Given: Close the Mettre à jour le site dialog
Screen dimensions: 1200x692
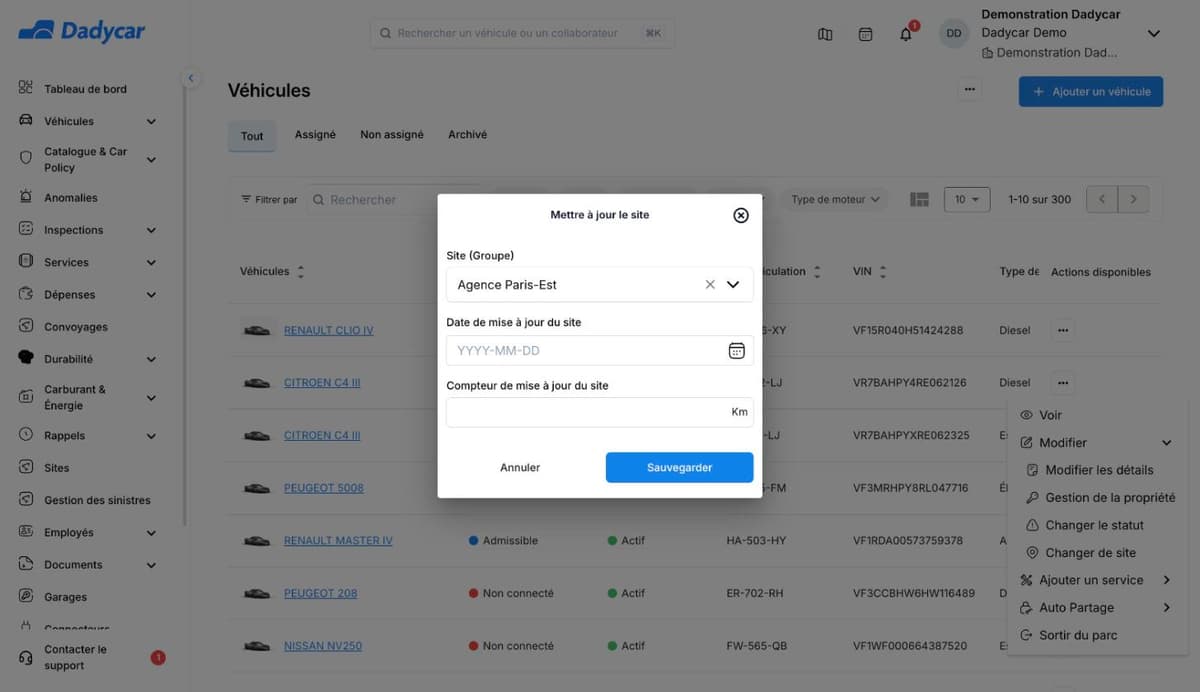Looking at the screenshot, I should [x=741, y=215].
